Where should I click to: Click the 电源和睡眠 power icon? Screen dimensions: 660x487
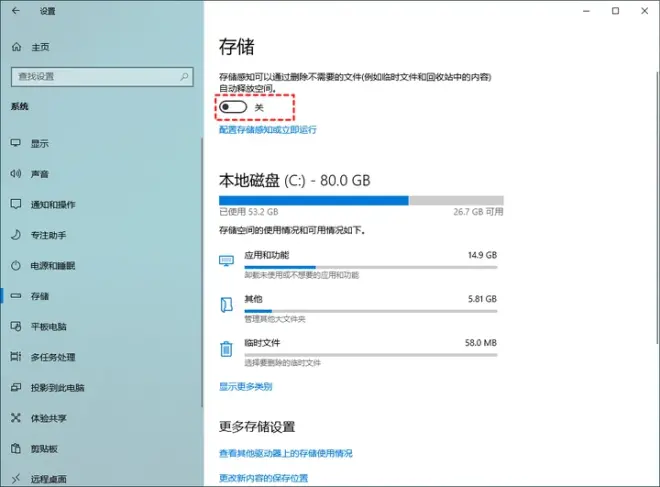(16, 266)
